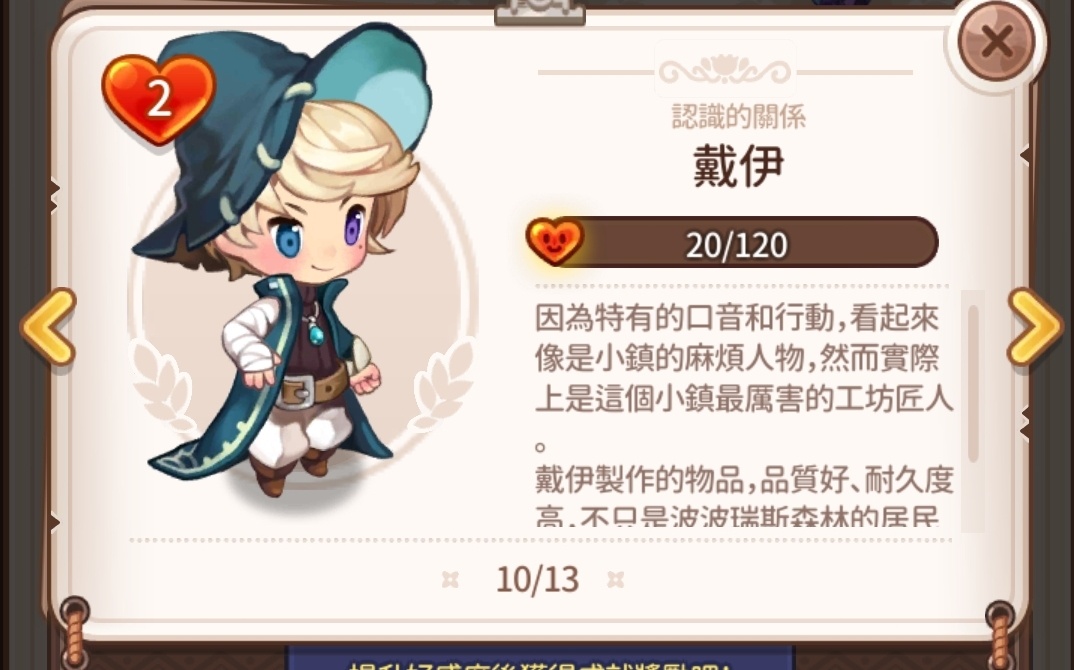Click the 20/120 affection progress bar
The width and height of the screenshot is (1074, 670).
point(733,243)
